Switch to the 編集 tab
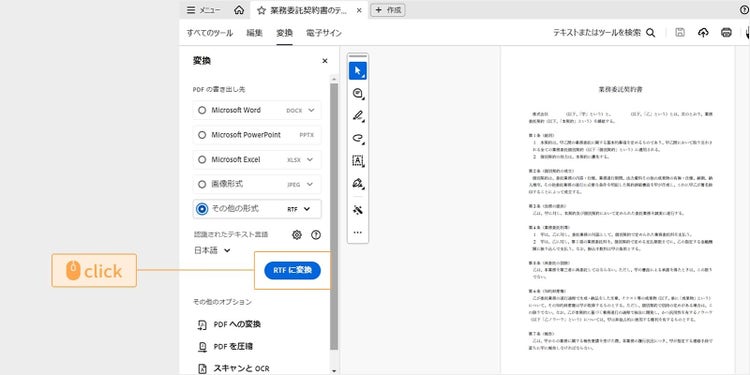 point(254,33)
